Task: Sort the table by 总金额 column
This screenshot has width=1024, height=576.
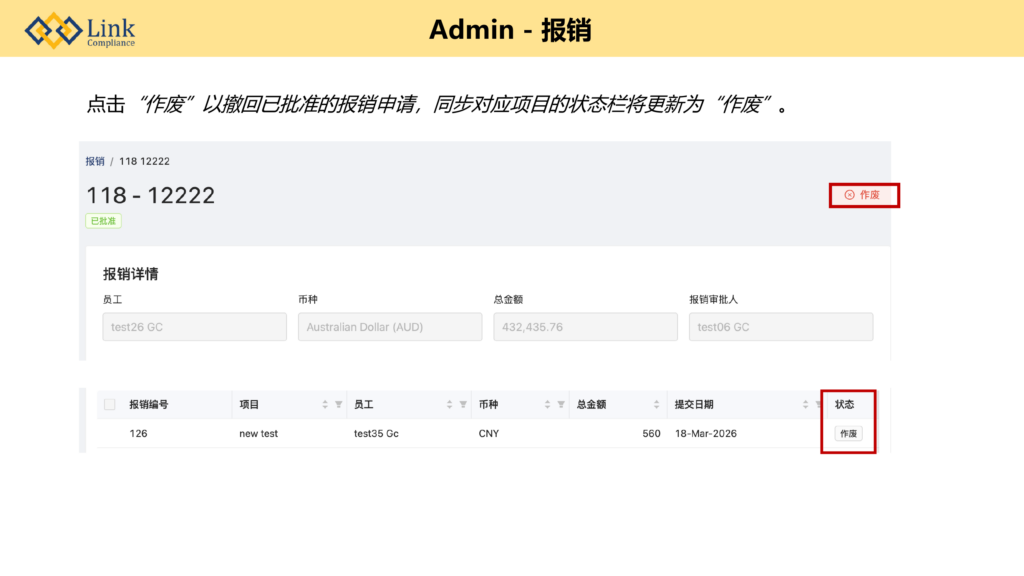Action: (x=655, y=405)
